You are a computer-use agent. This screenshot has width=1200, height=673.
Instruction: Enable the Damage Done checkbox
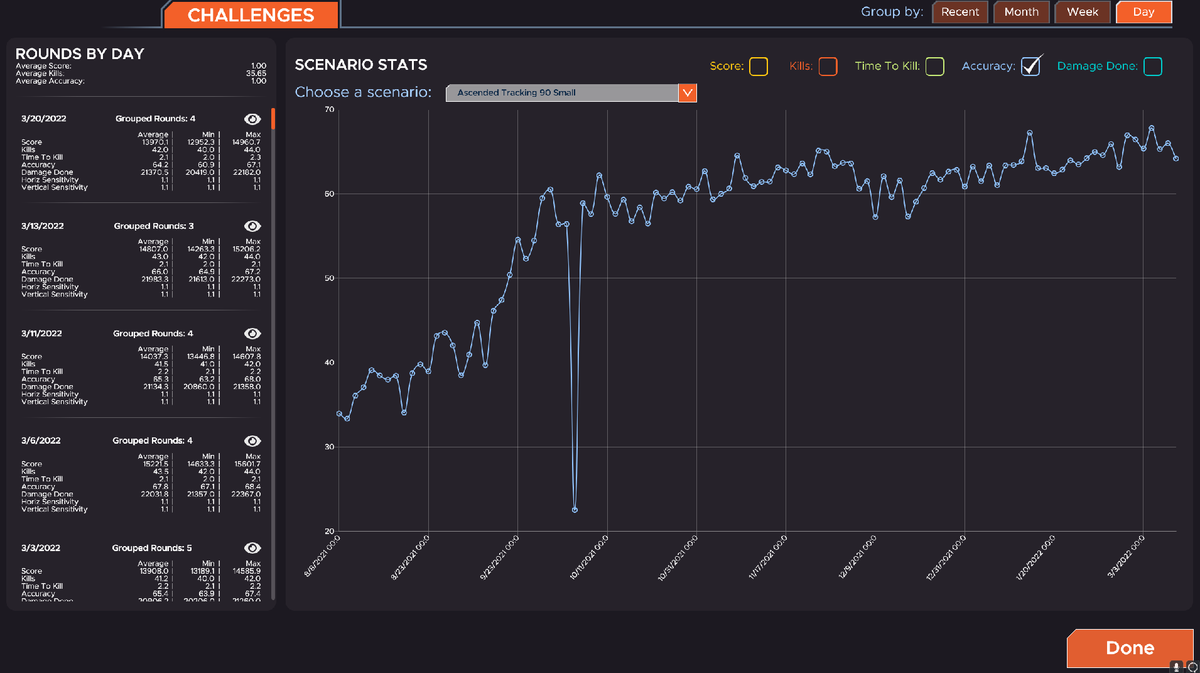click(1153, 67)
